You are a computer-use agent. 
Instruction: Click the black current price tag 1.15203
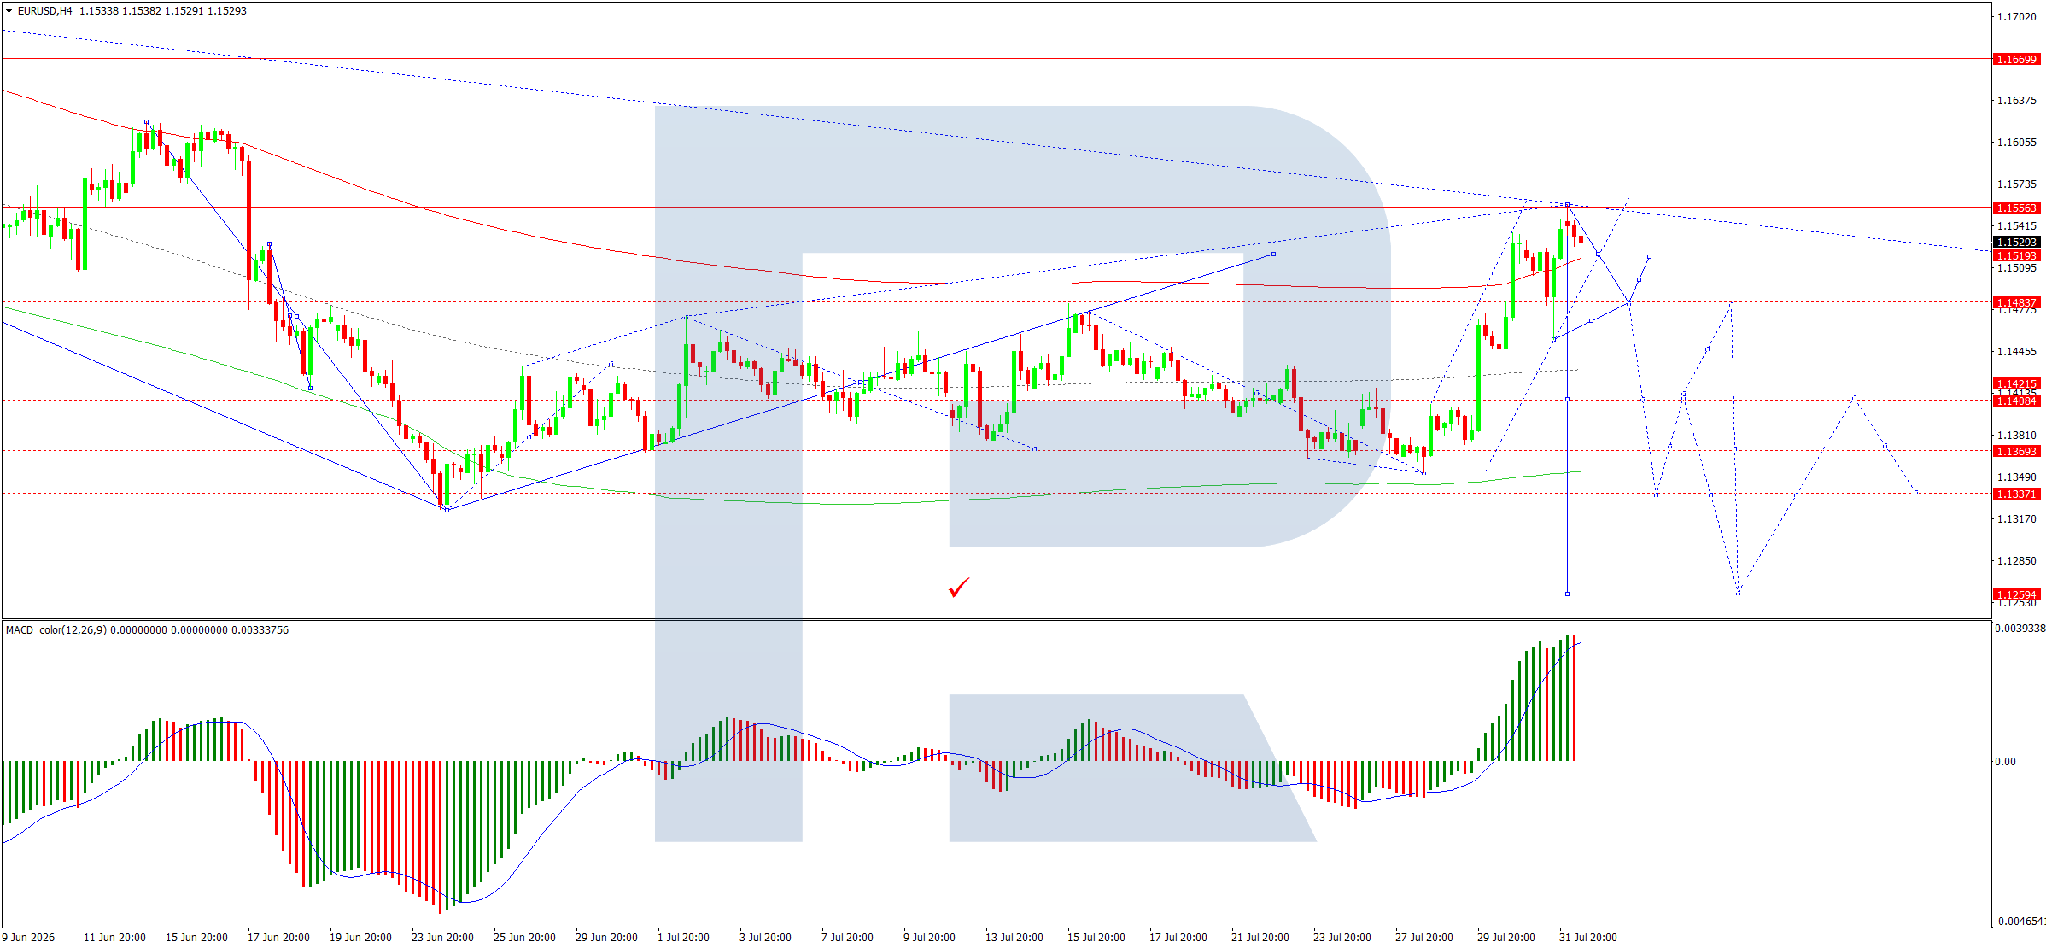coord(2017,242)
